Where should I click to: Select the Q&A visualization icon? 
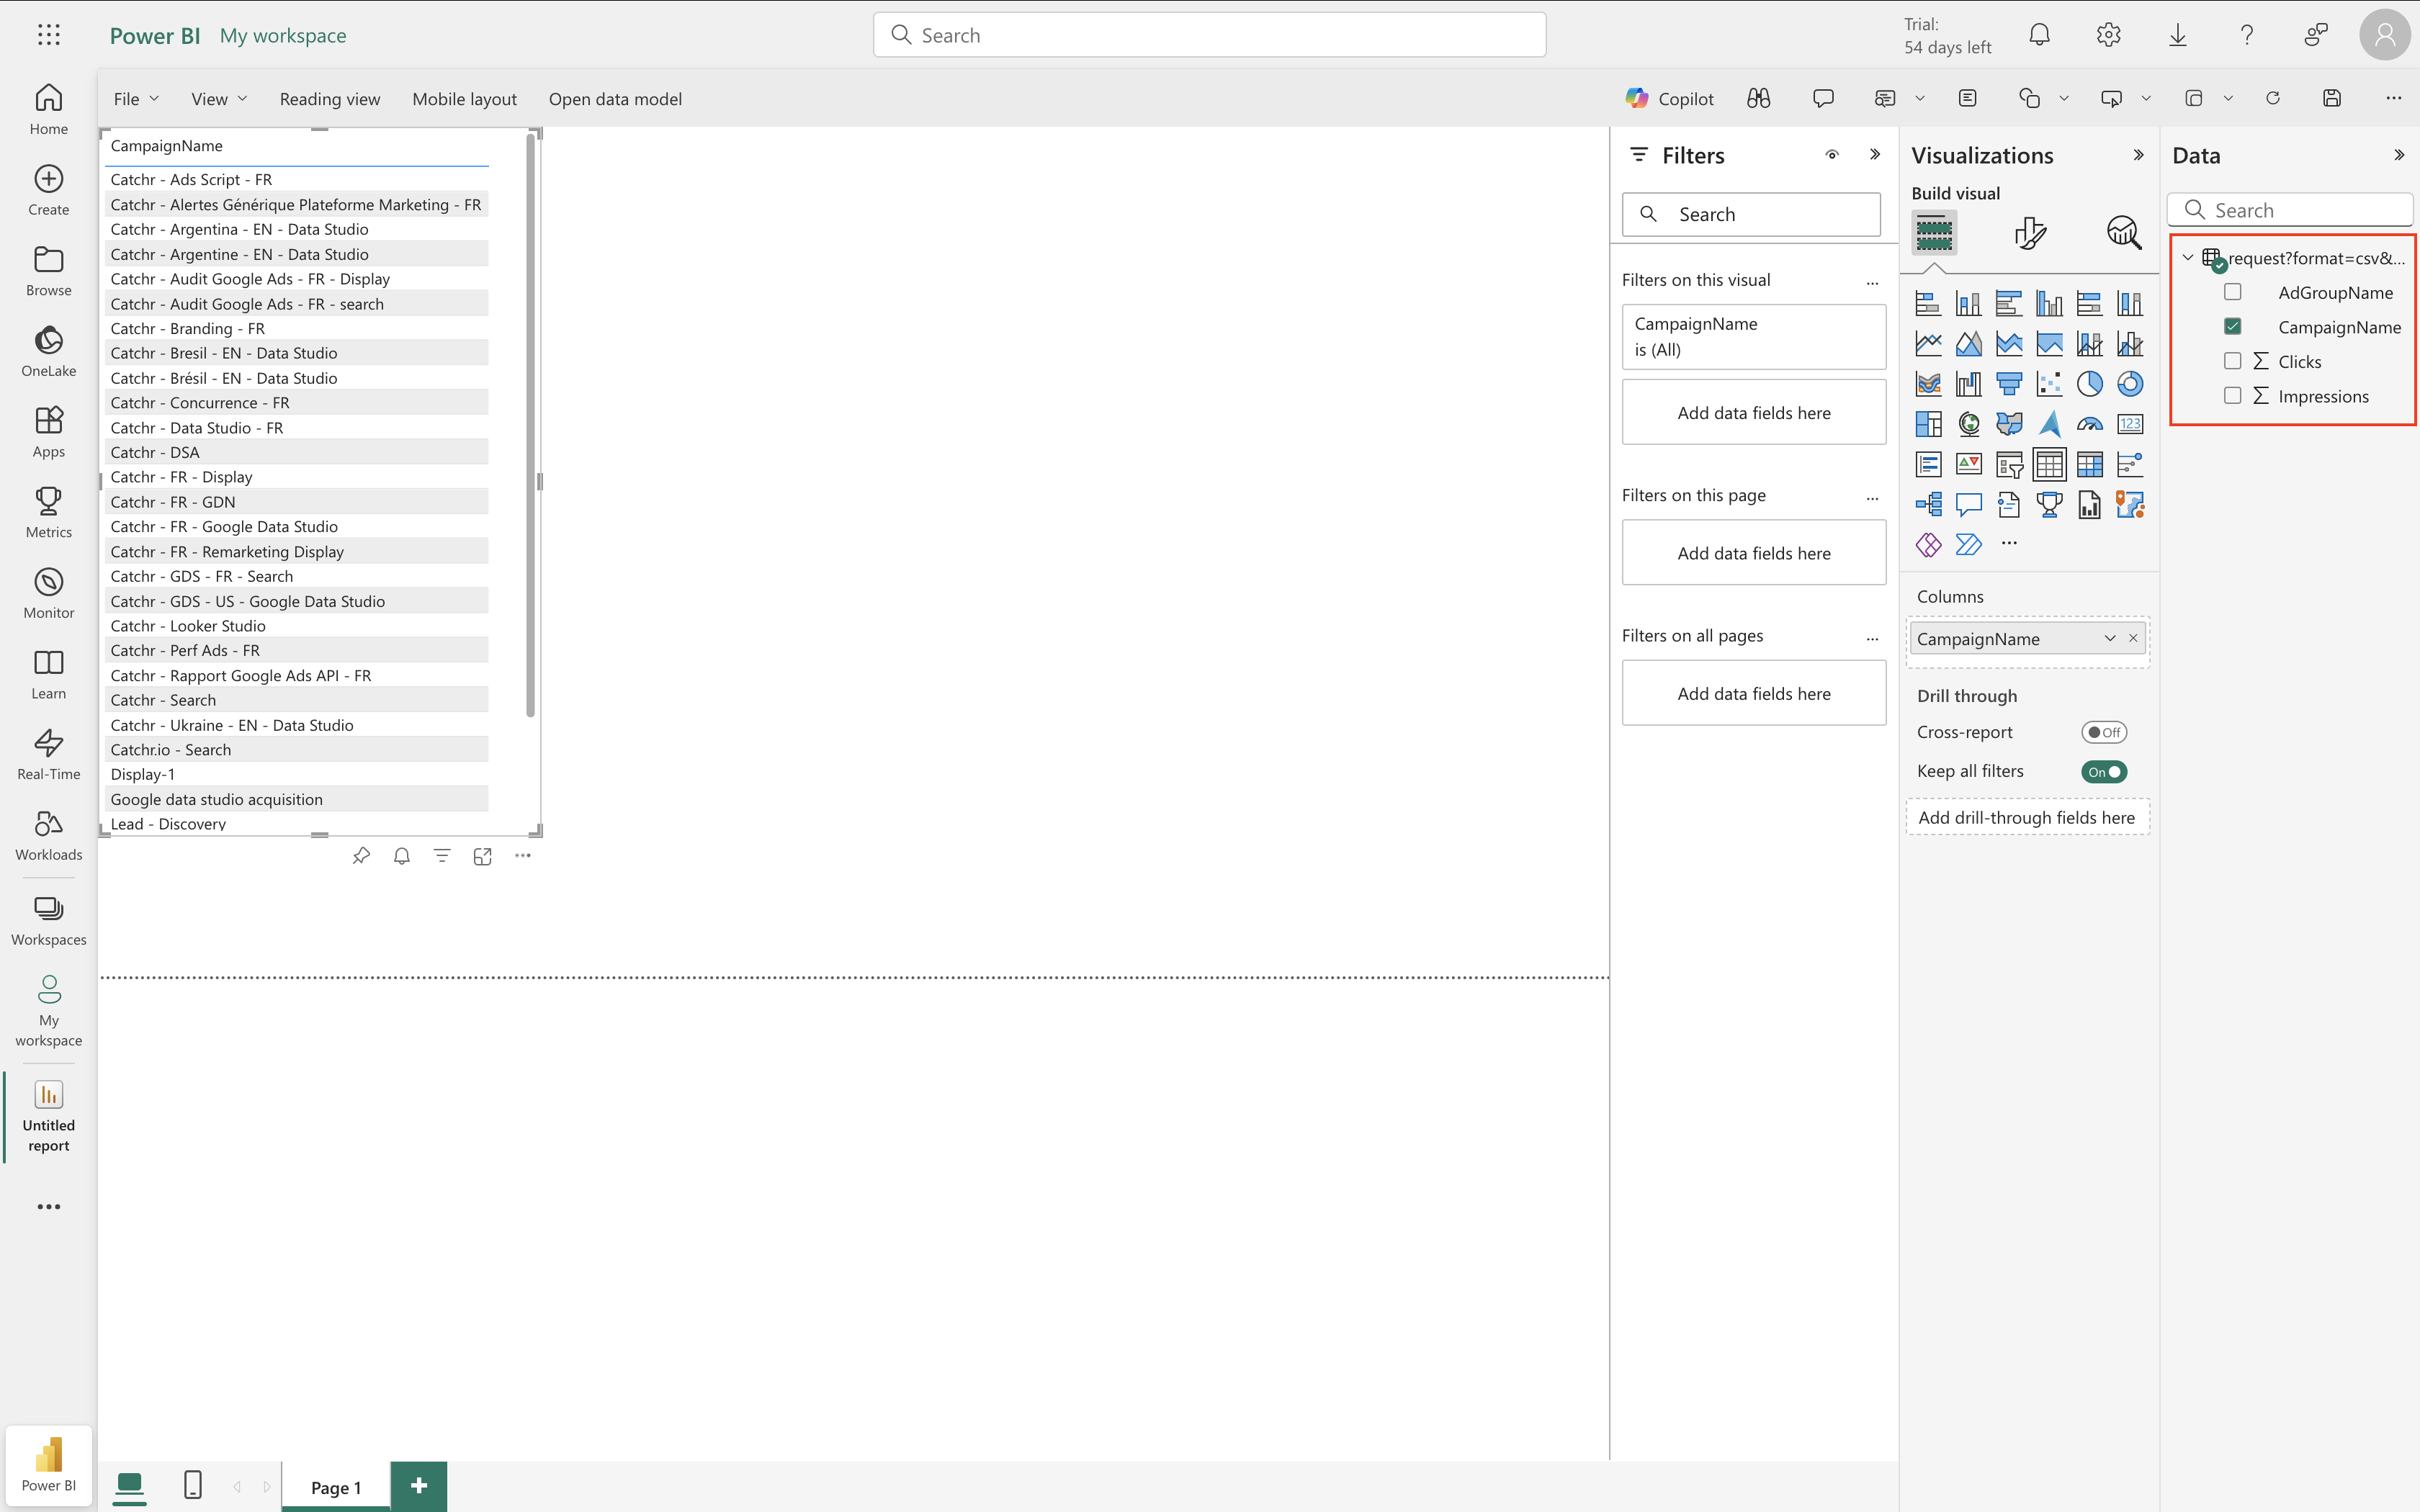[1968, 505]
